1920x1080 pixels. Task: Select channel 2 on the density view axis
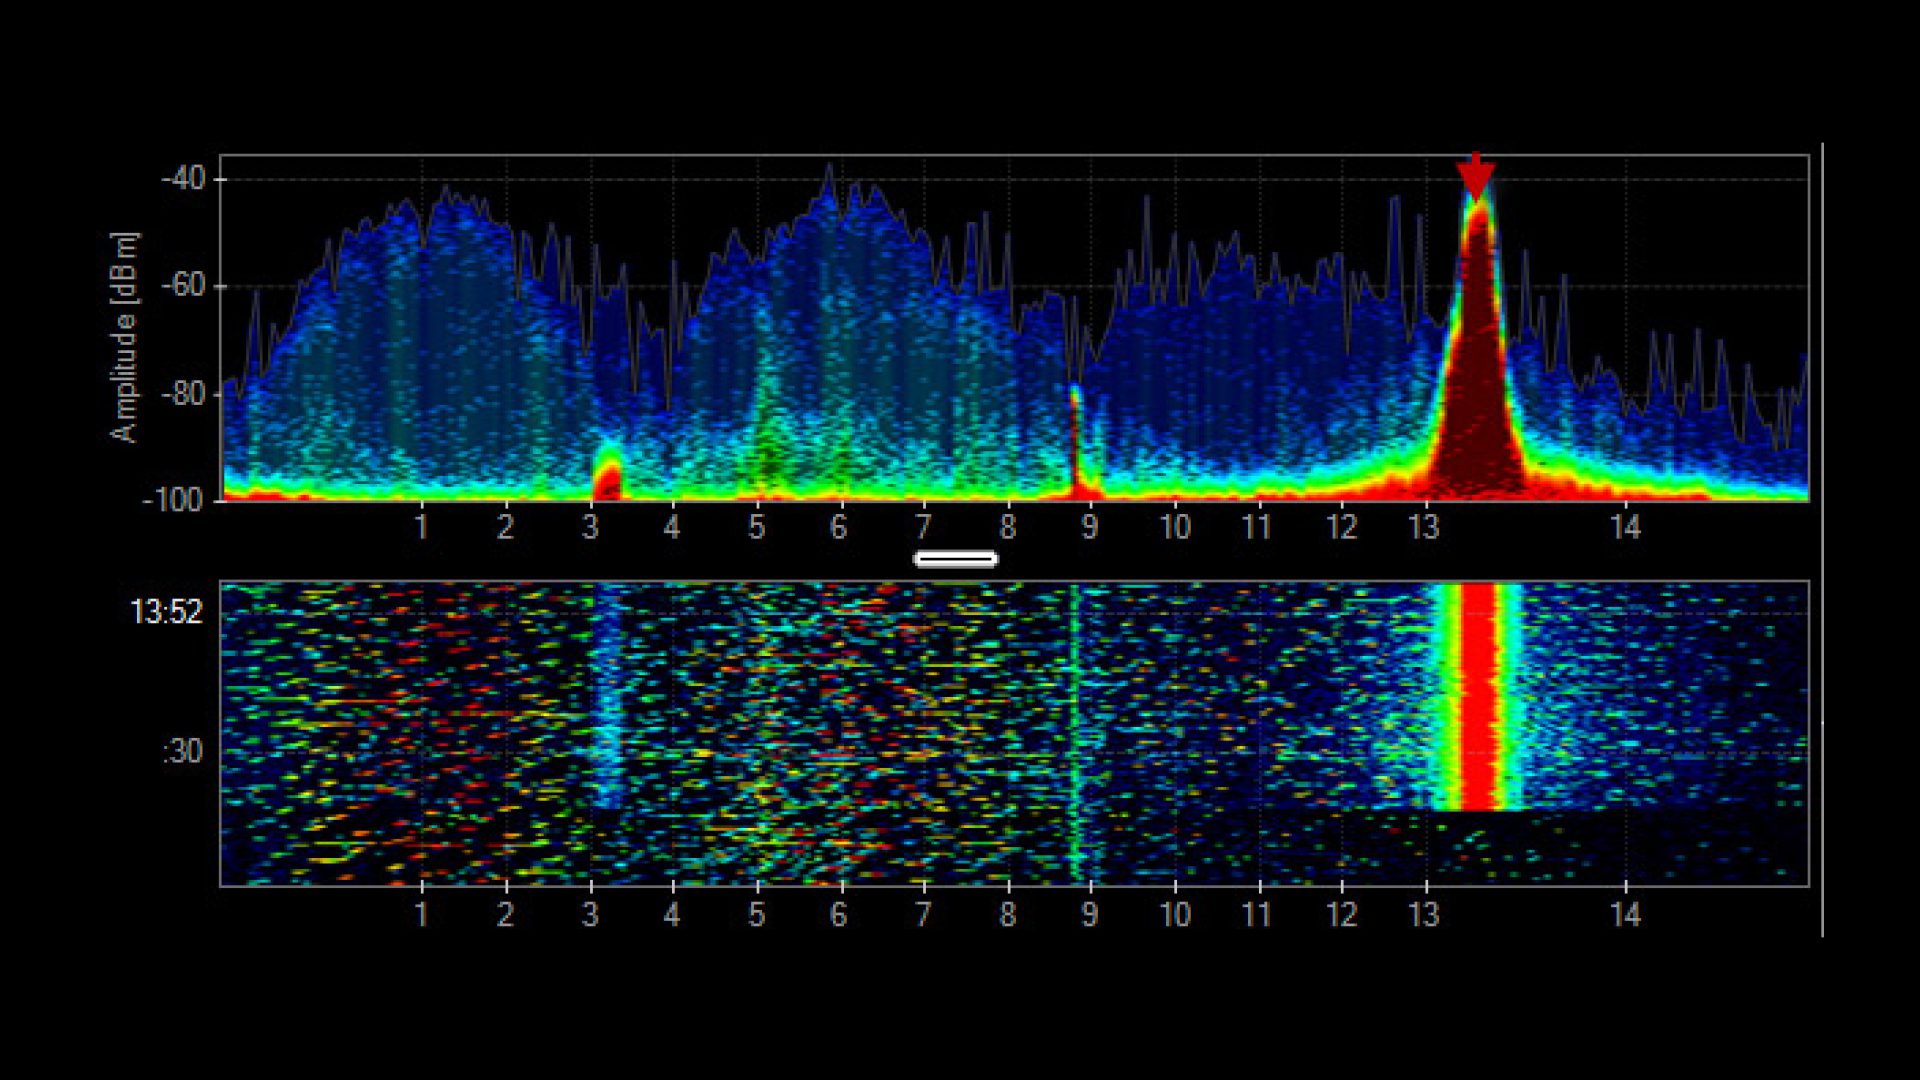point(506,526)
